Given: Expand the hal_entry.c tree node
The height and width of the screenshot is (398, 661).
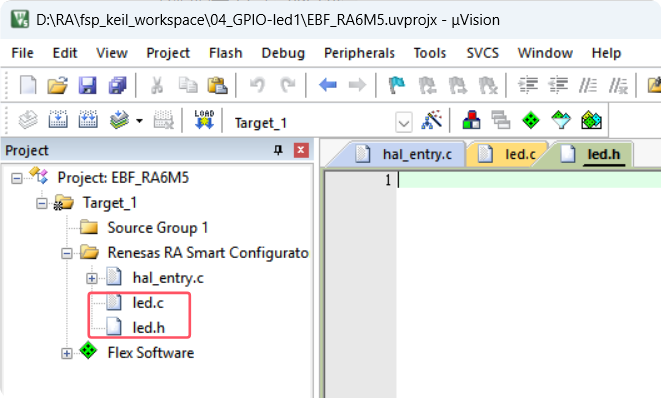Looking at the screenshot, I should pyautogui.click(x=91, y=278).
